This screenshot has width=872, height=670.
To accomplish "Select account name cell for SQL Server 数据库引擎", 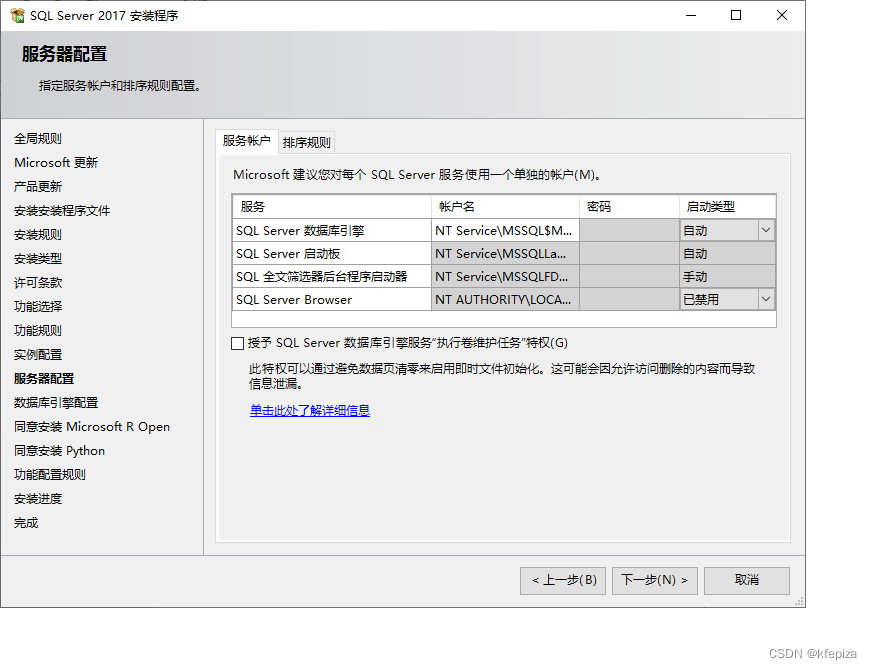I will coord(505,230).
